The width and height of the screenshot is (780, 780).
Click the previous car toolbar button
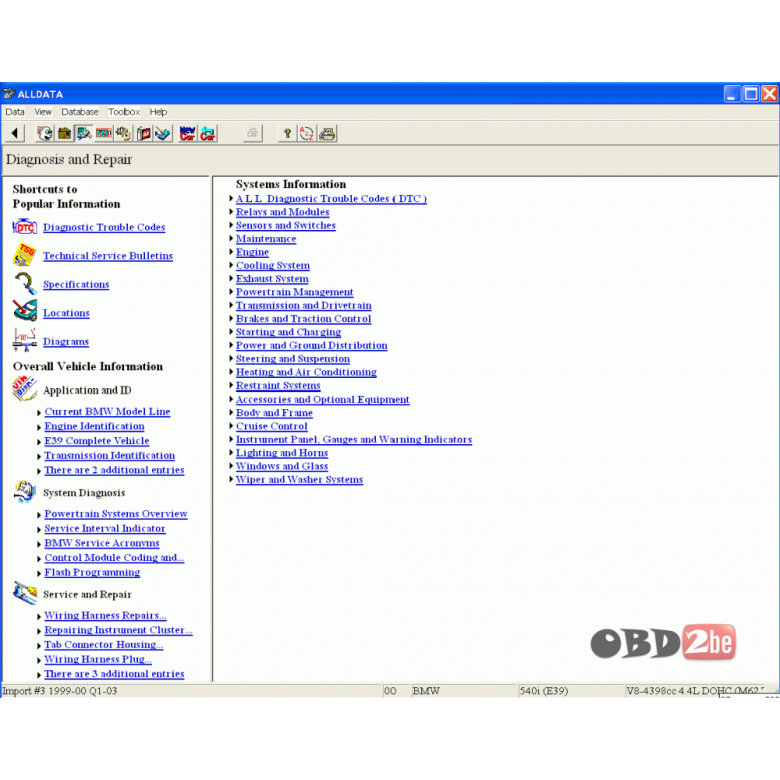click(x=207, y=133)
